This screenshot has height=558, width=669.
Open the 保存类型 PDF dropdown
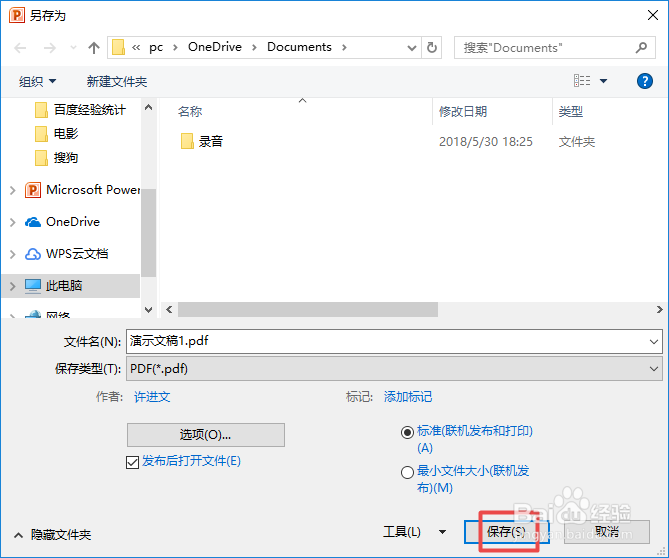pyautogui.click(x=394, y=369)
